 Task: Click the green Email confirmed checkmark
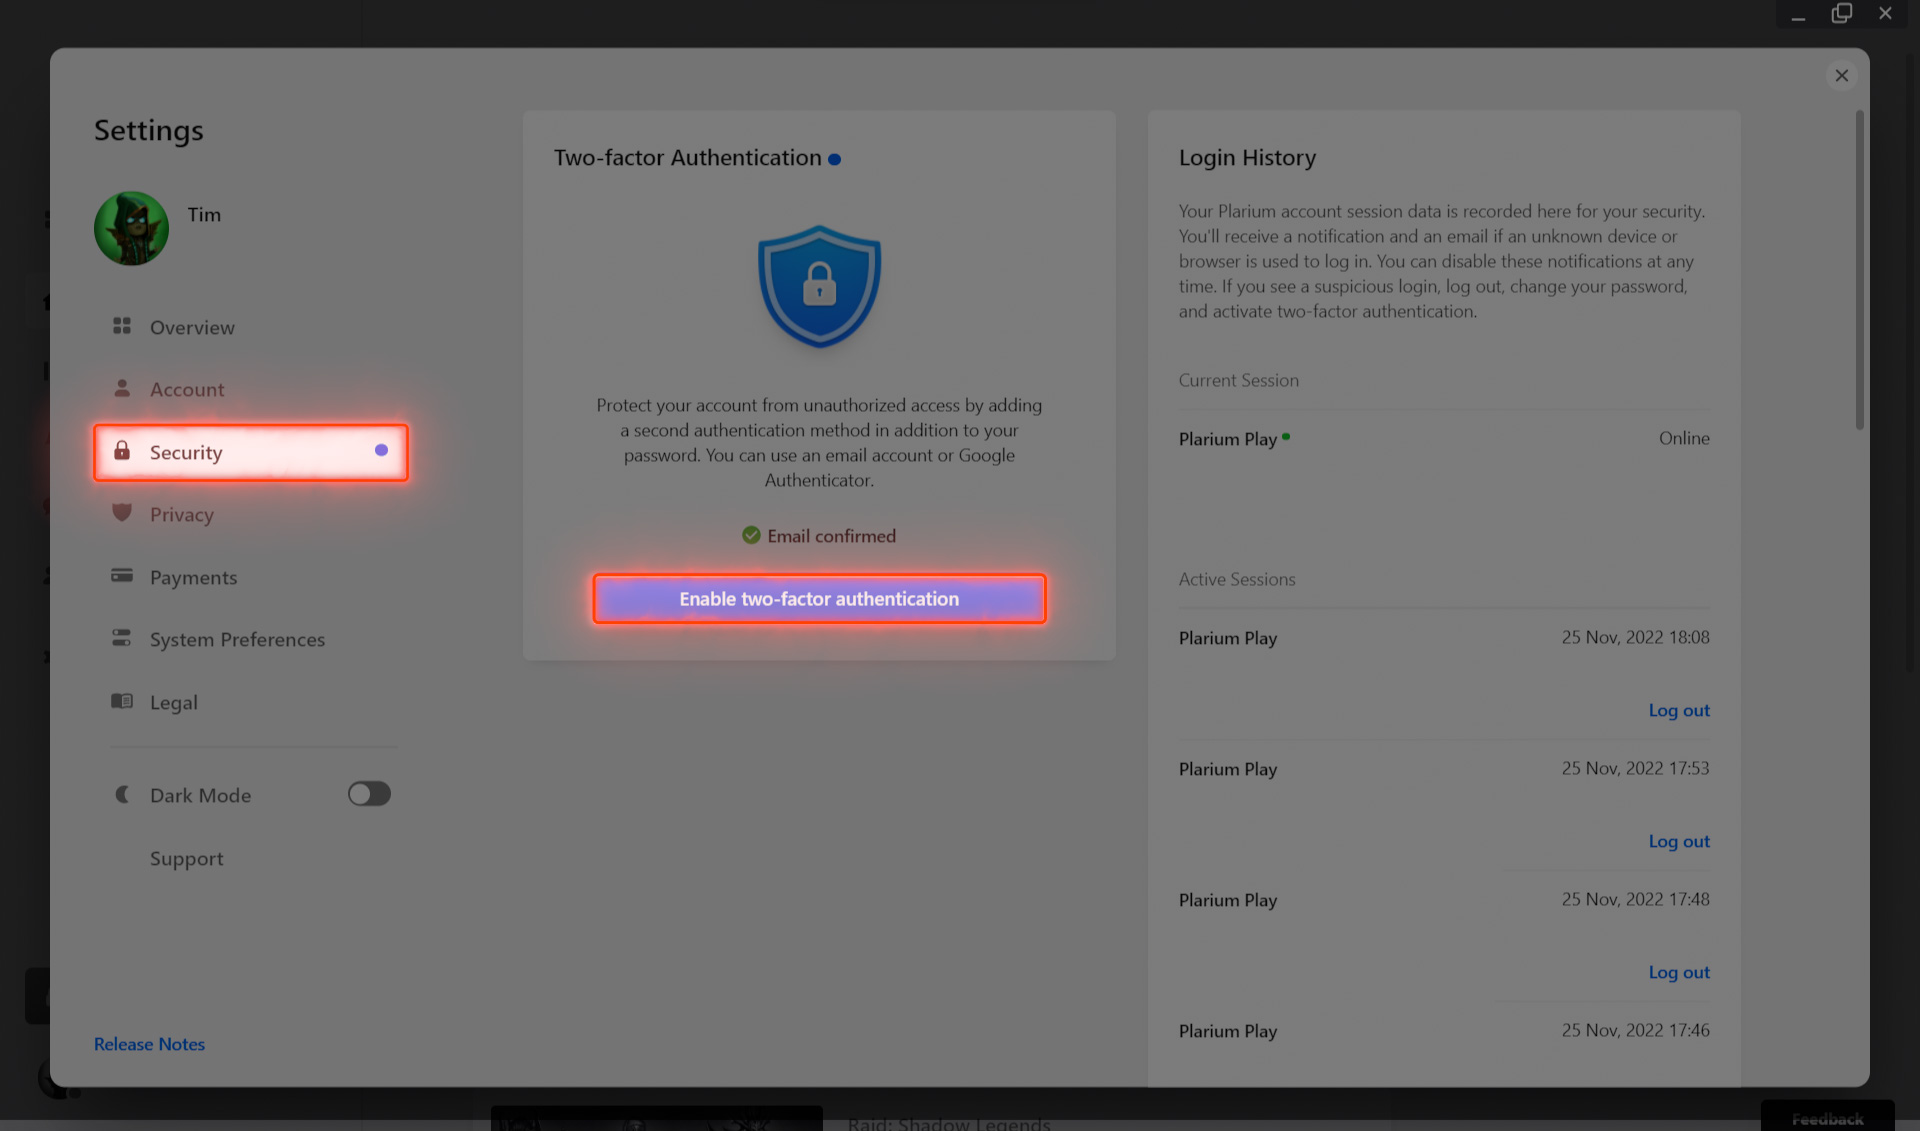tap(751, 535)
